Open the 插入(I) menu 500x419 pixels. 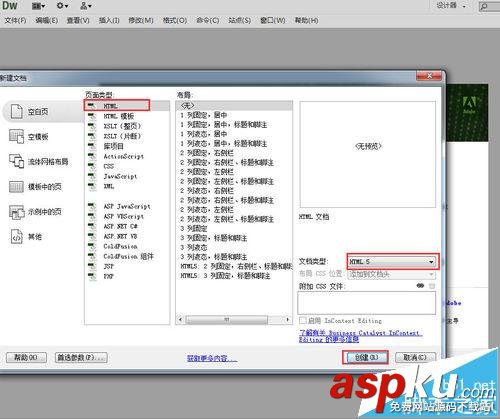tap(109, 20)
